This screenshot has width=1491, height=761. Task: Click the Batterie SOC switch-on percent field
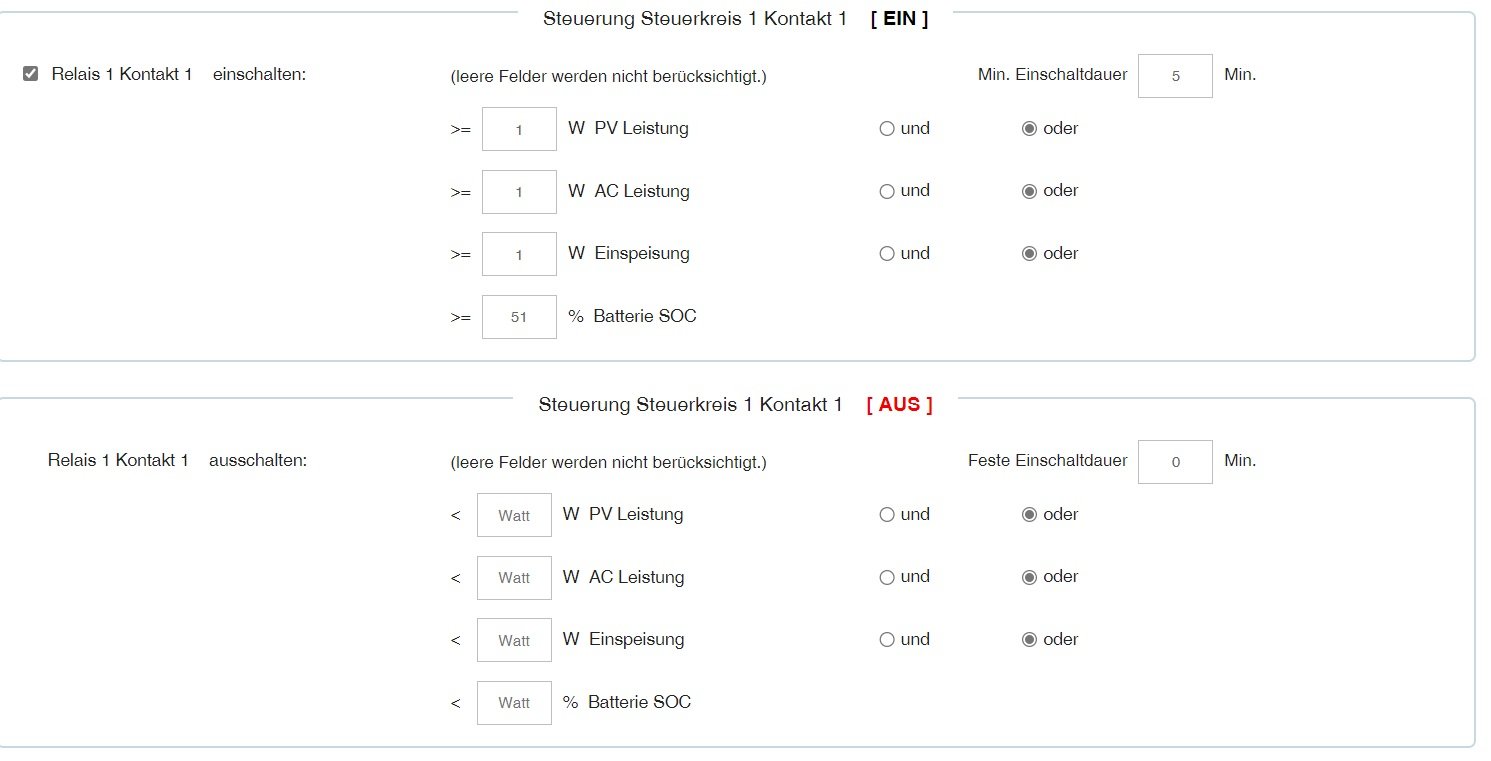pyautogui.click(x=519, y=317)
